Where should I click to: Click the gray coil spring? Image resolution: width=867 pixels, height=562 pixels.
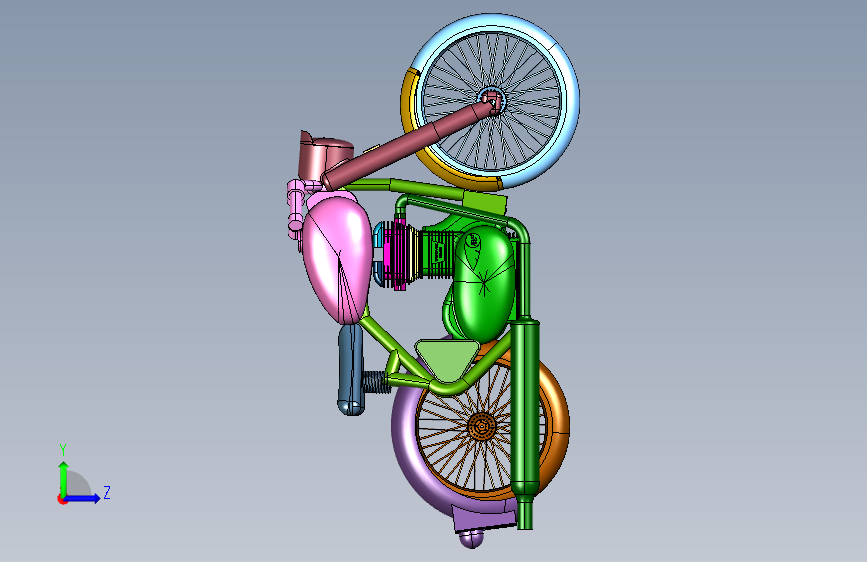377,382
